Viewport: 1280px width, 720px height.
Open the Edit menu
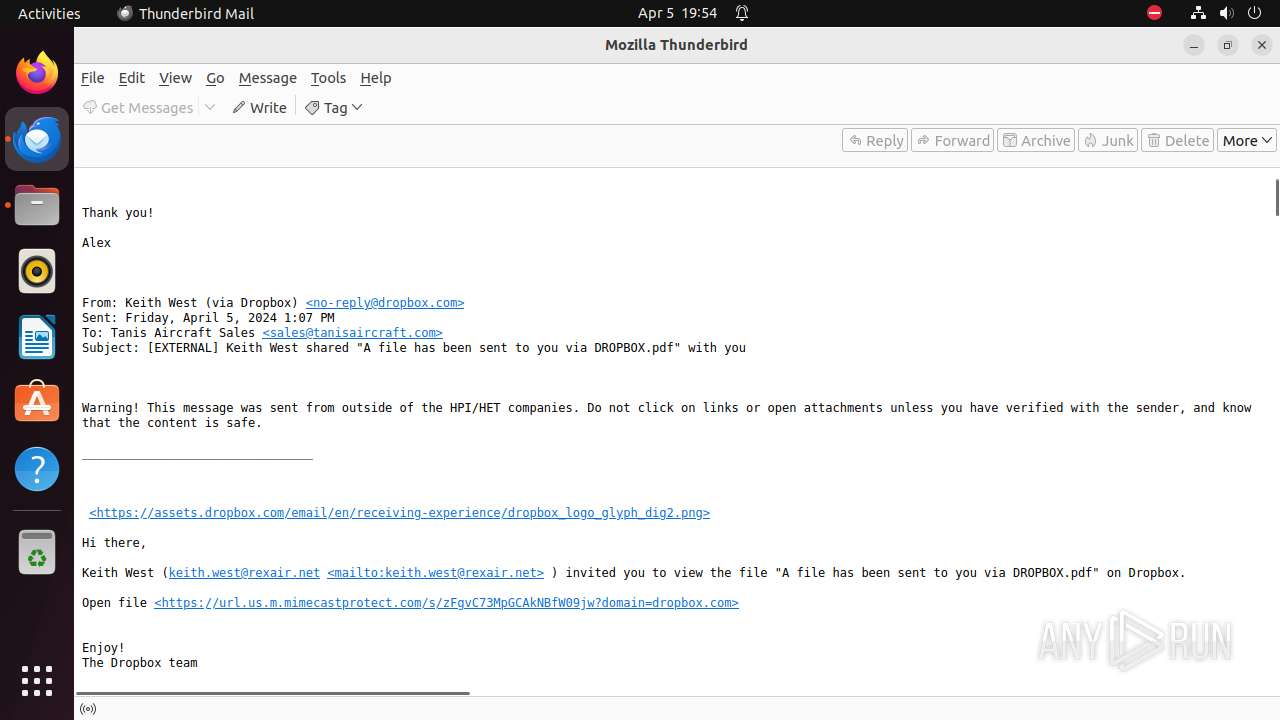pos(131,78)
